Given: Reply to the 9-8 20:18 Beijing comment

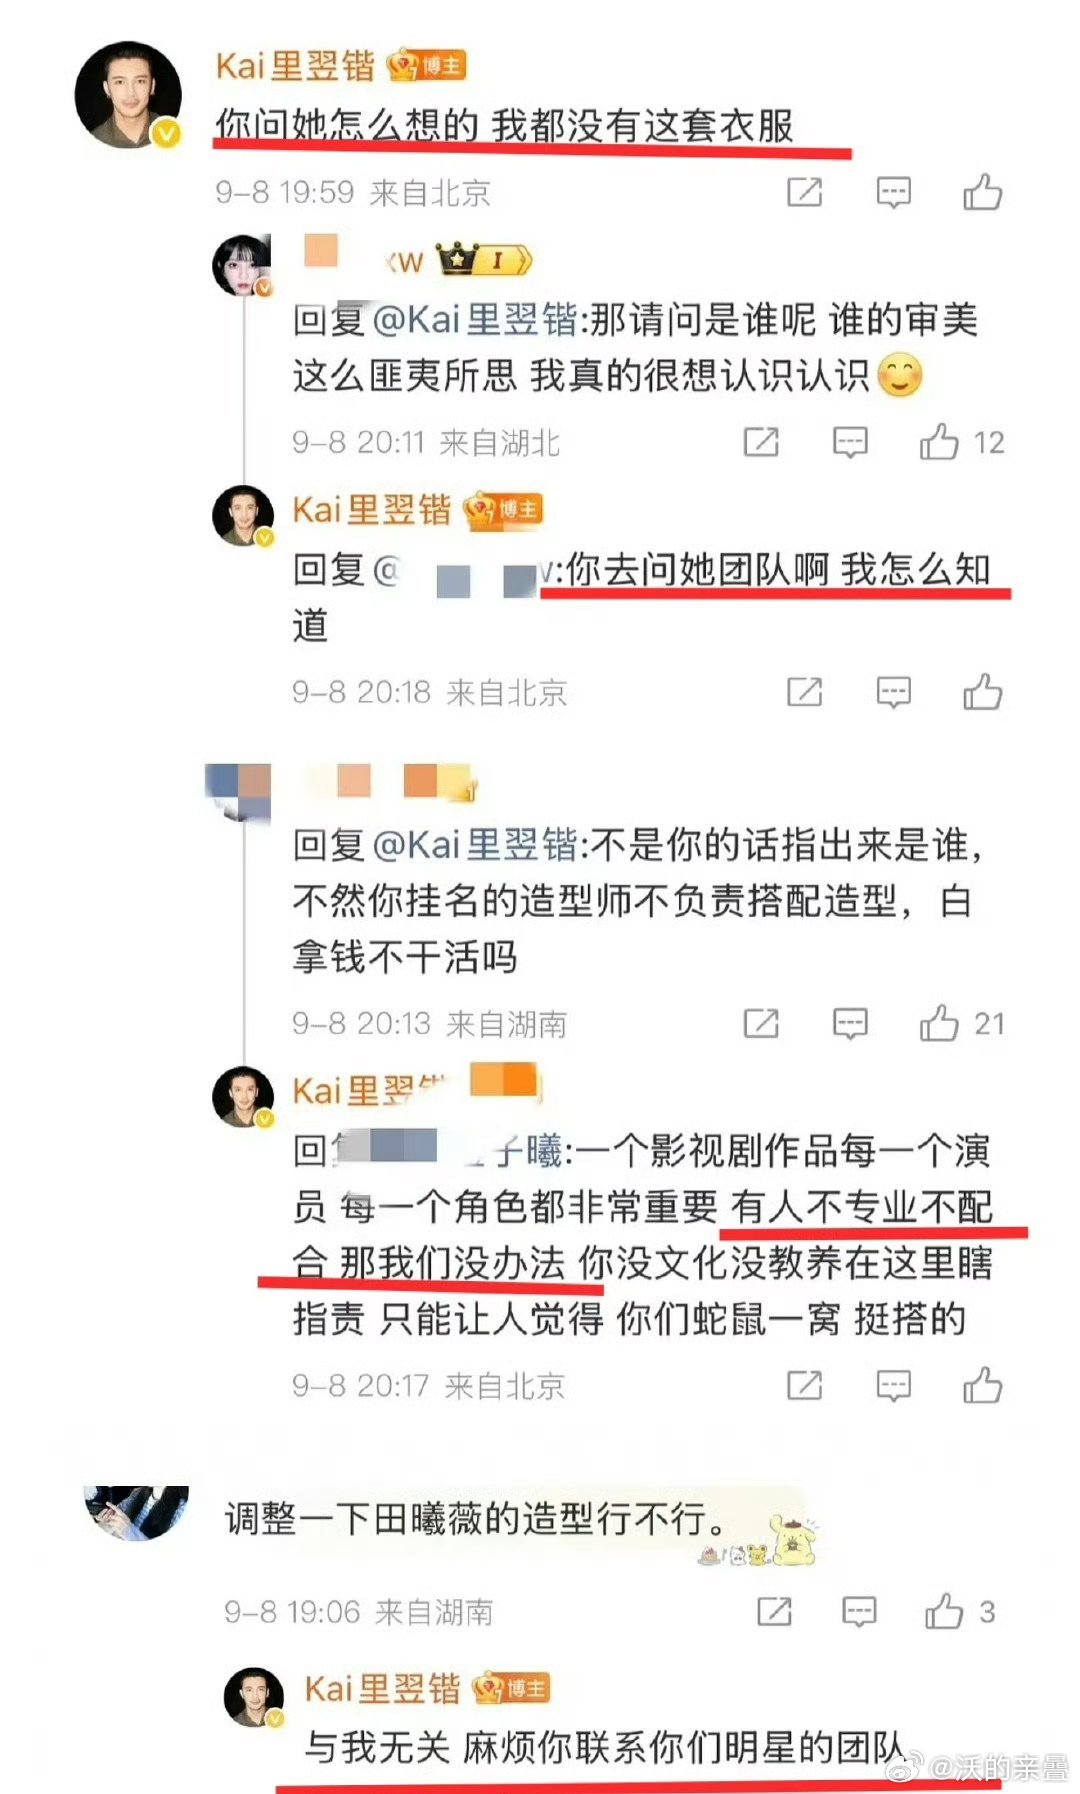Looking at the screenshot, I should point(893,692).
